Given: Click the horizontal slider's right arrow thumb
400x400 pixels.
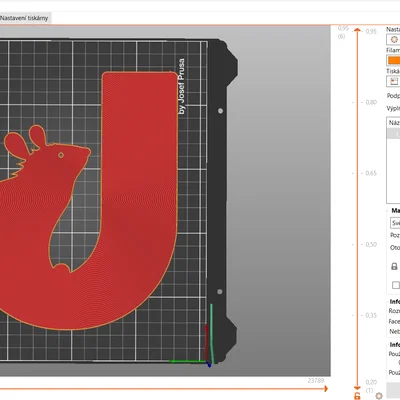Looking at the screenshot, I should click(326, 389).
